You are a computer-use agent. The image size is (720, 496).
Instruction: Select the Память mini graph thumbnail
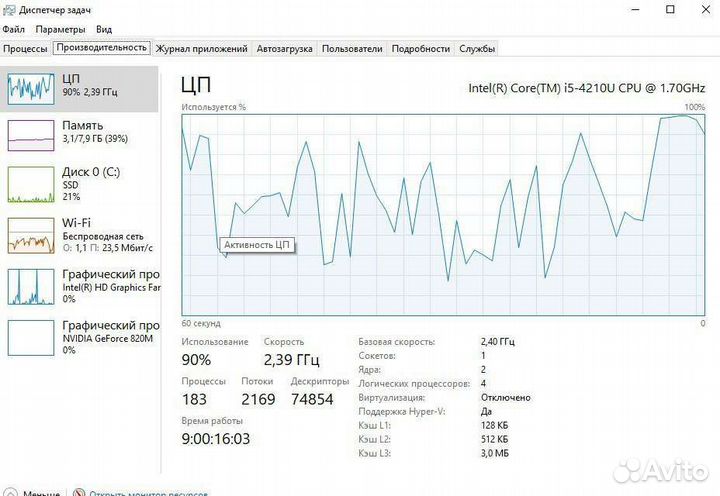pyautogui.click(x=31, y=135)
